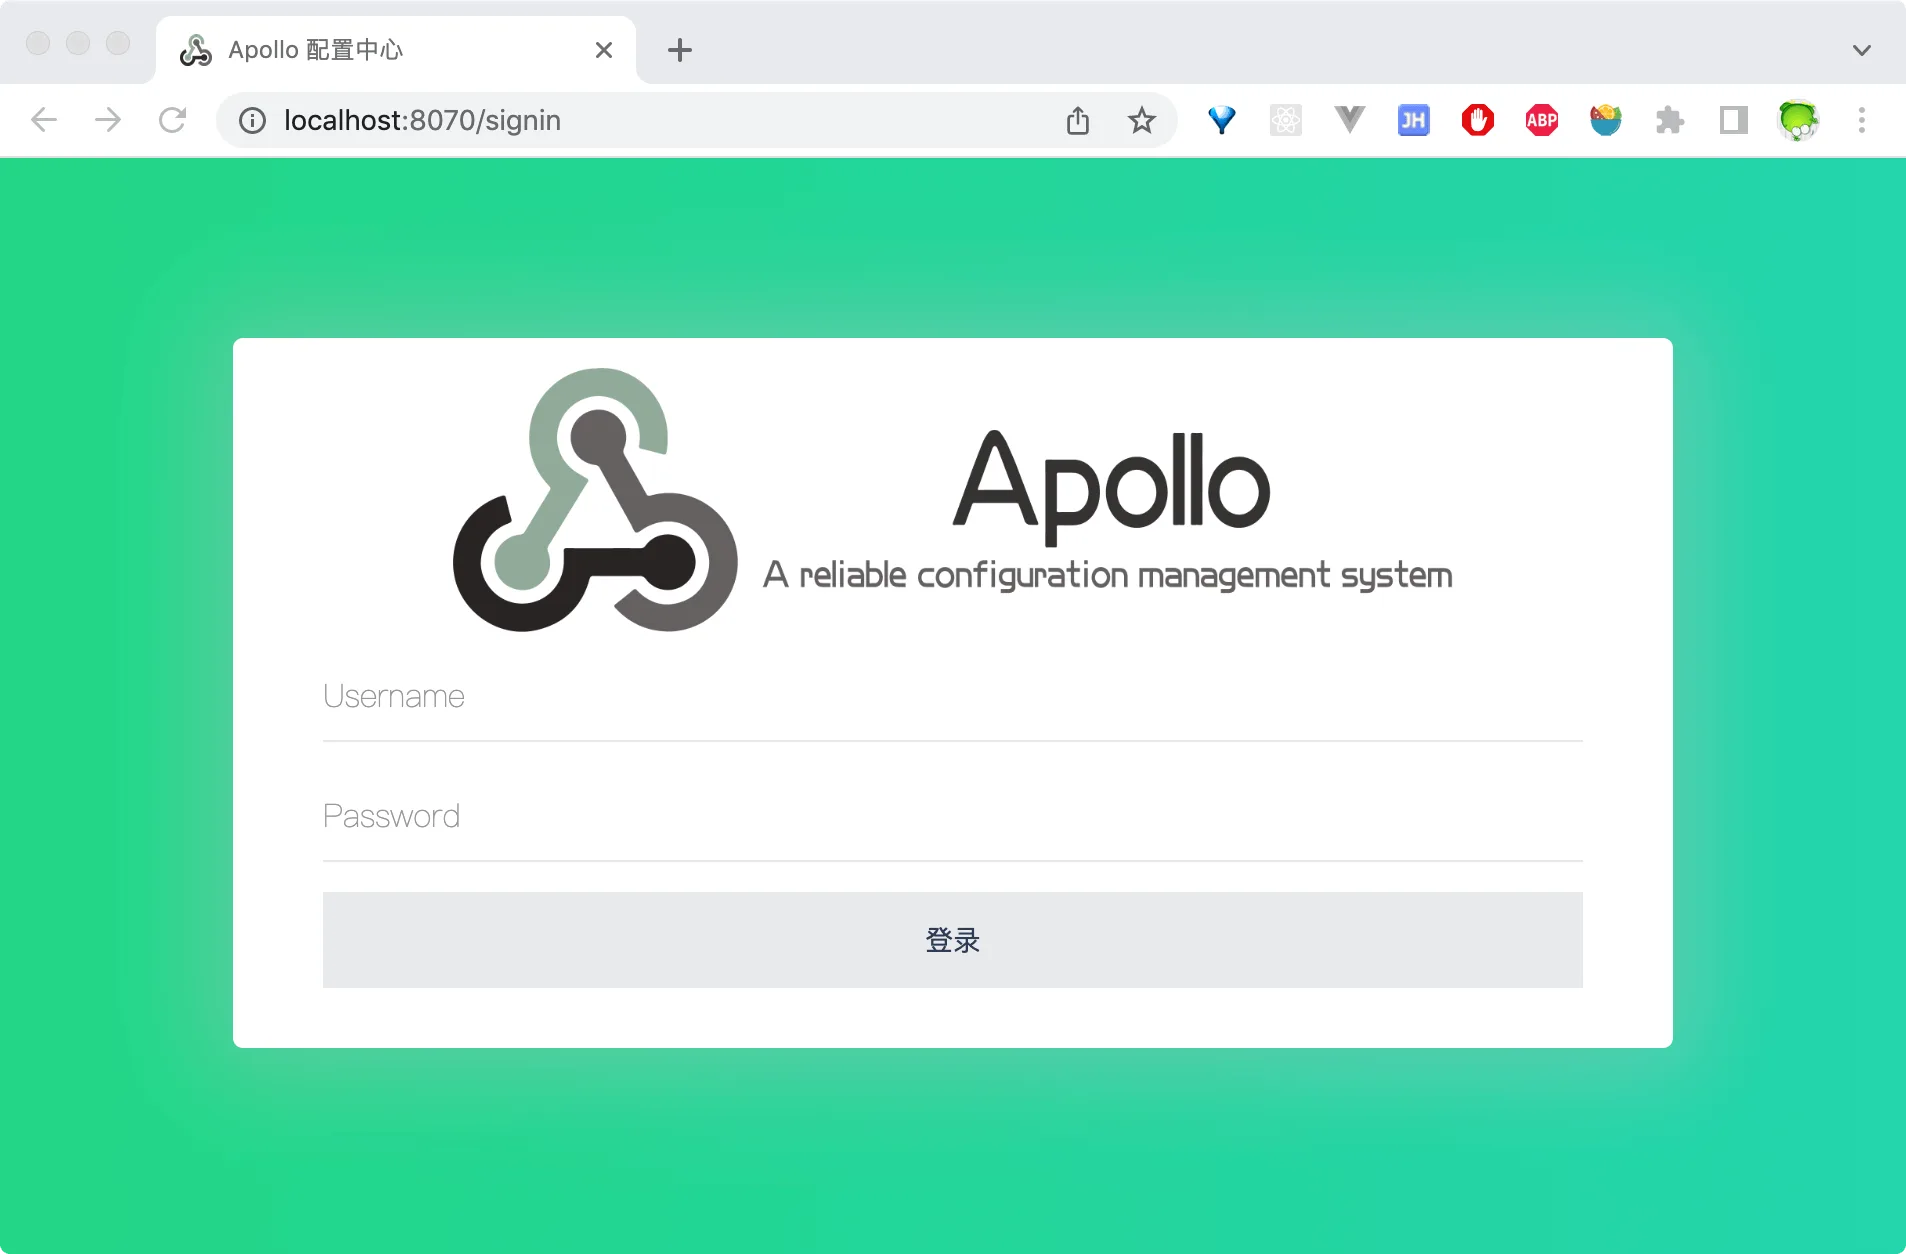Expand the tab search chevron
Image resolution: width=1906 pixels, height=1254 pixels.
coord(1862,49)
